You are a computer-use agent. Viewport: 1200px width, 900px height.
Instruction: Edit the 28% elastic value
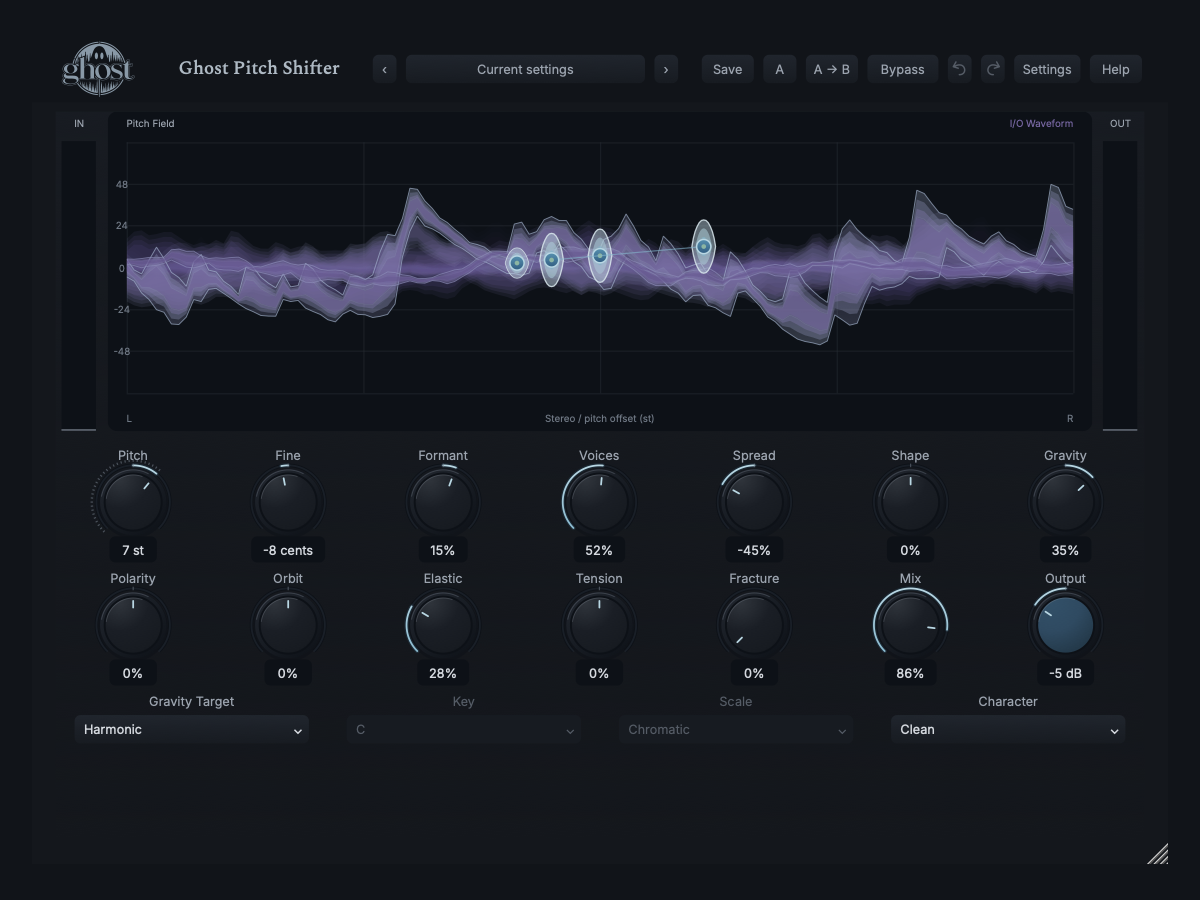(x=443, y=673)
